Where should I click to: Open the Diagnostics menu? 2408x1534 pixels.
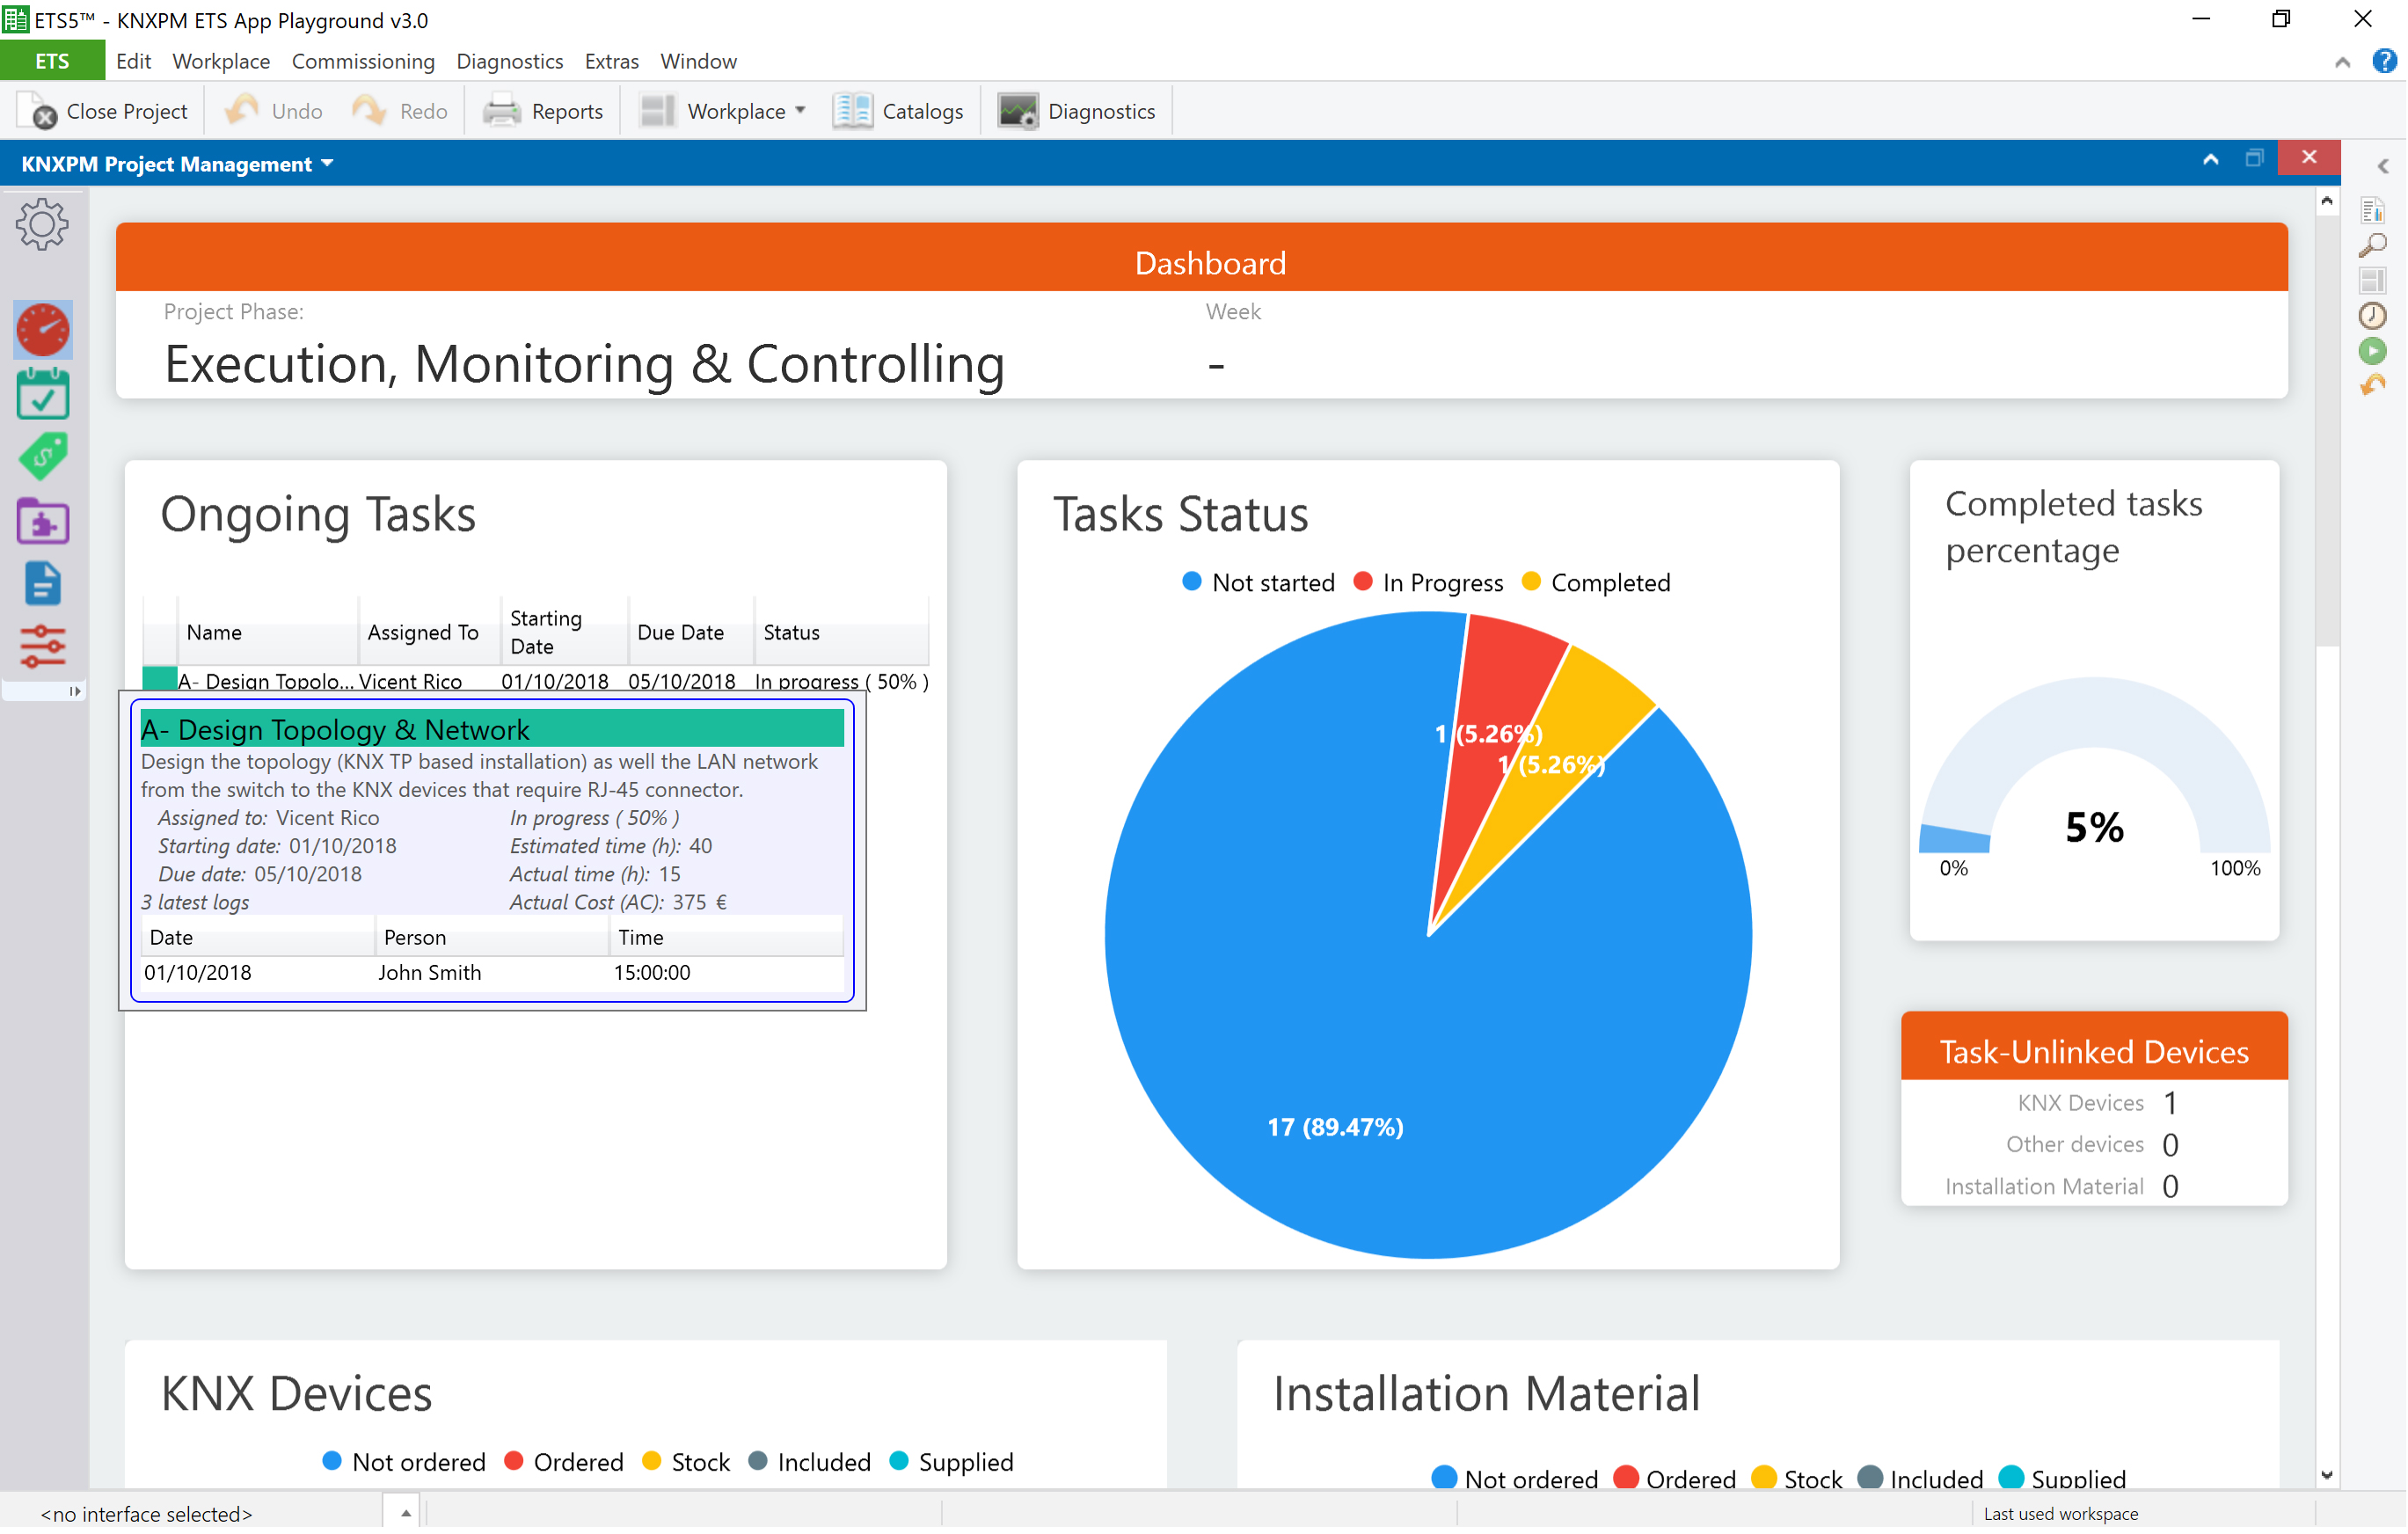(510, 61)
